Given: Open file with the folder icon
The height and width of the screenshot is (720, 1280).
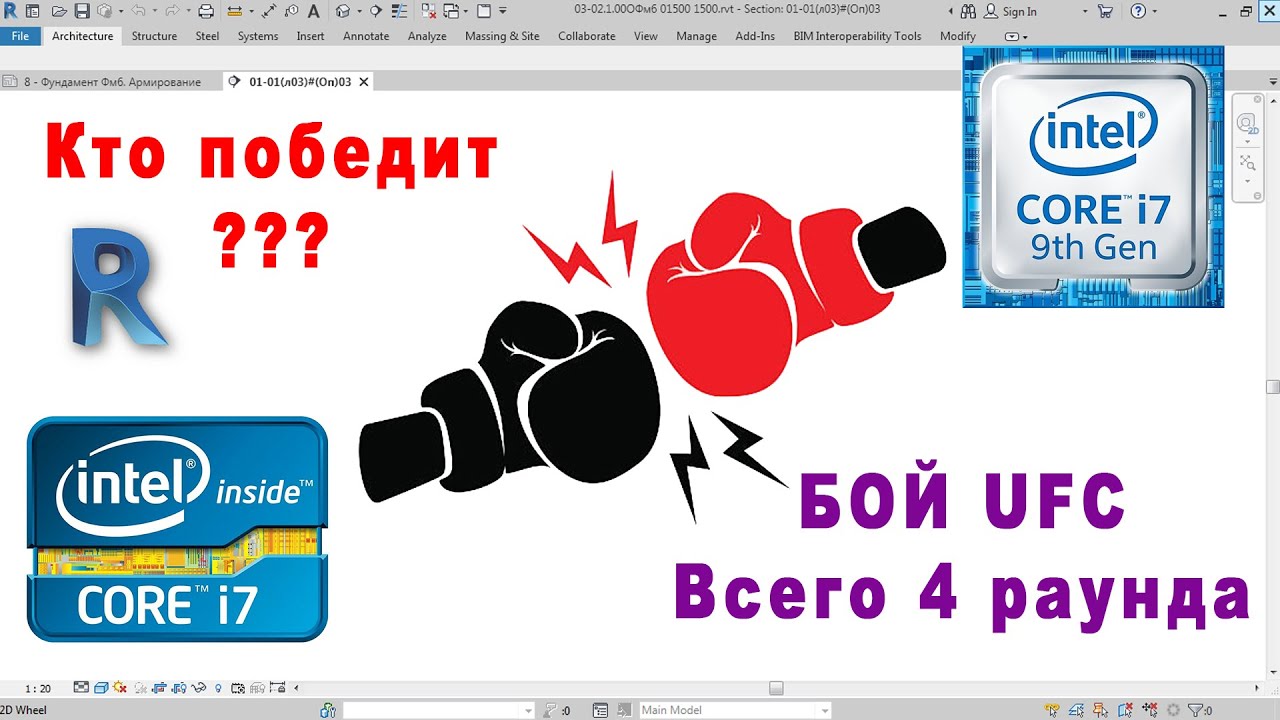Looking at the screenshot, I should tap(59, 12).
